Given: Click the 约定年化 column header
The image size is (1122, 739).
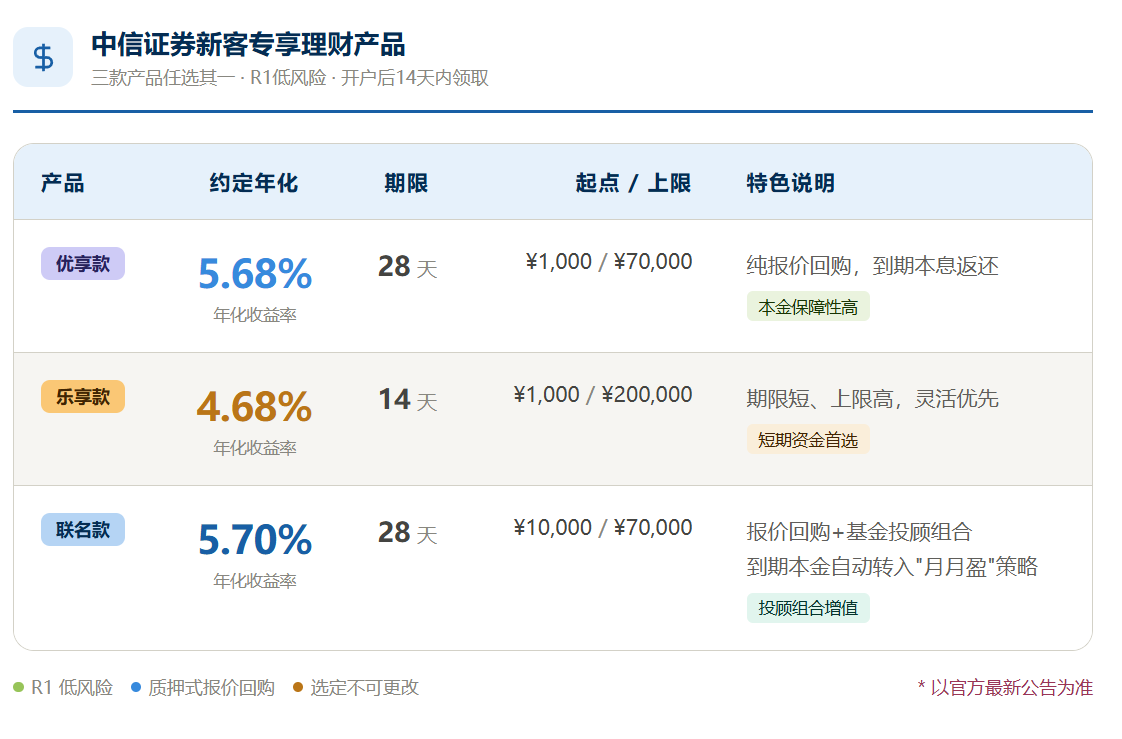Looking at the screenshot, I should click(254, 183).
